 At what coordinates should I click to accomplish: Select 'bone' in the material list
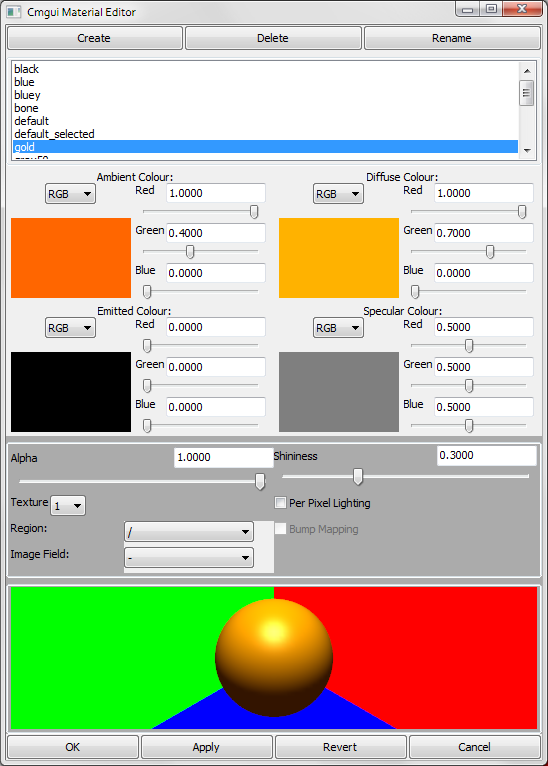(x=265, y=108)
